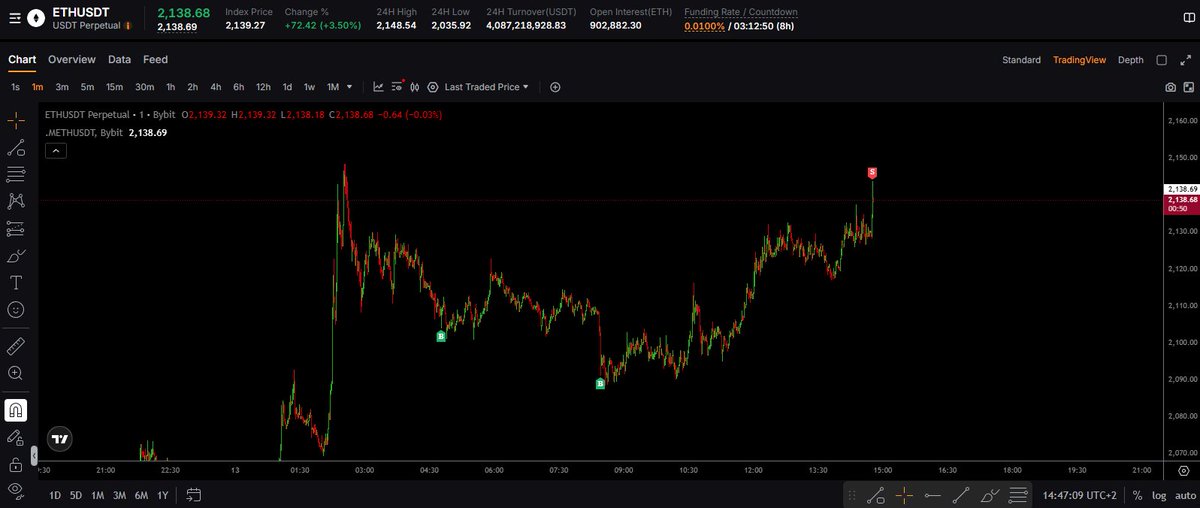Select the trend line tool in left sidebar
Viewport: 1200px width, 508px height.
[x=16, y=148]
